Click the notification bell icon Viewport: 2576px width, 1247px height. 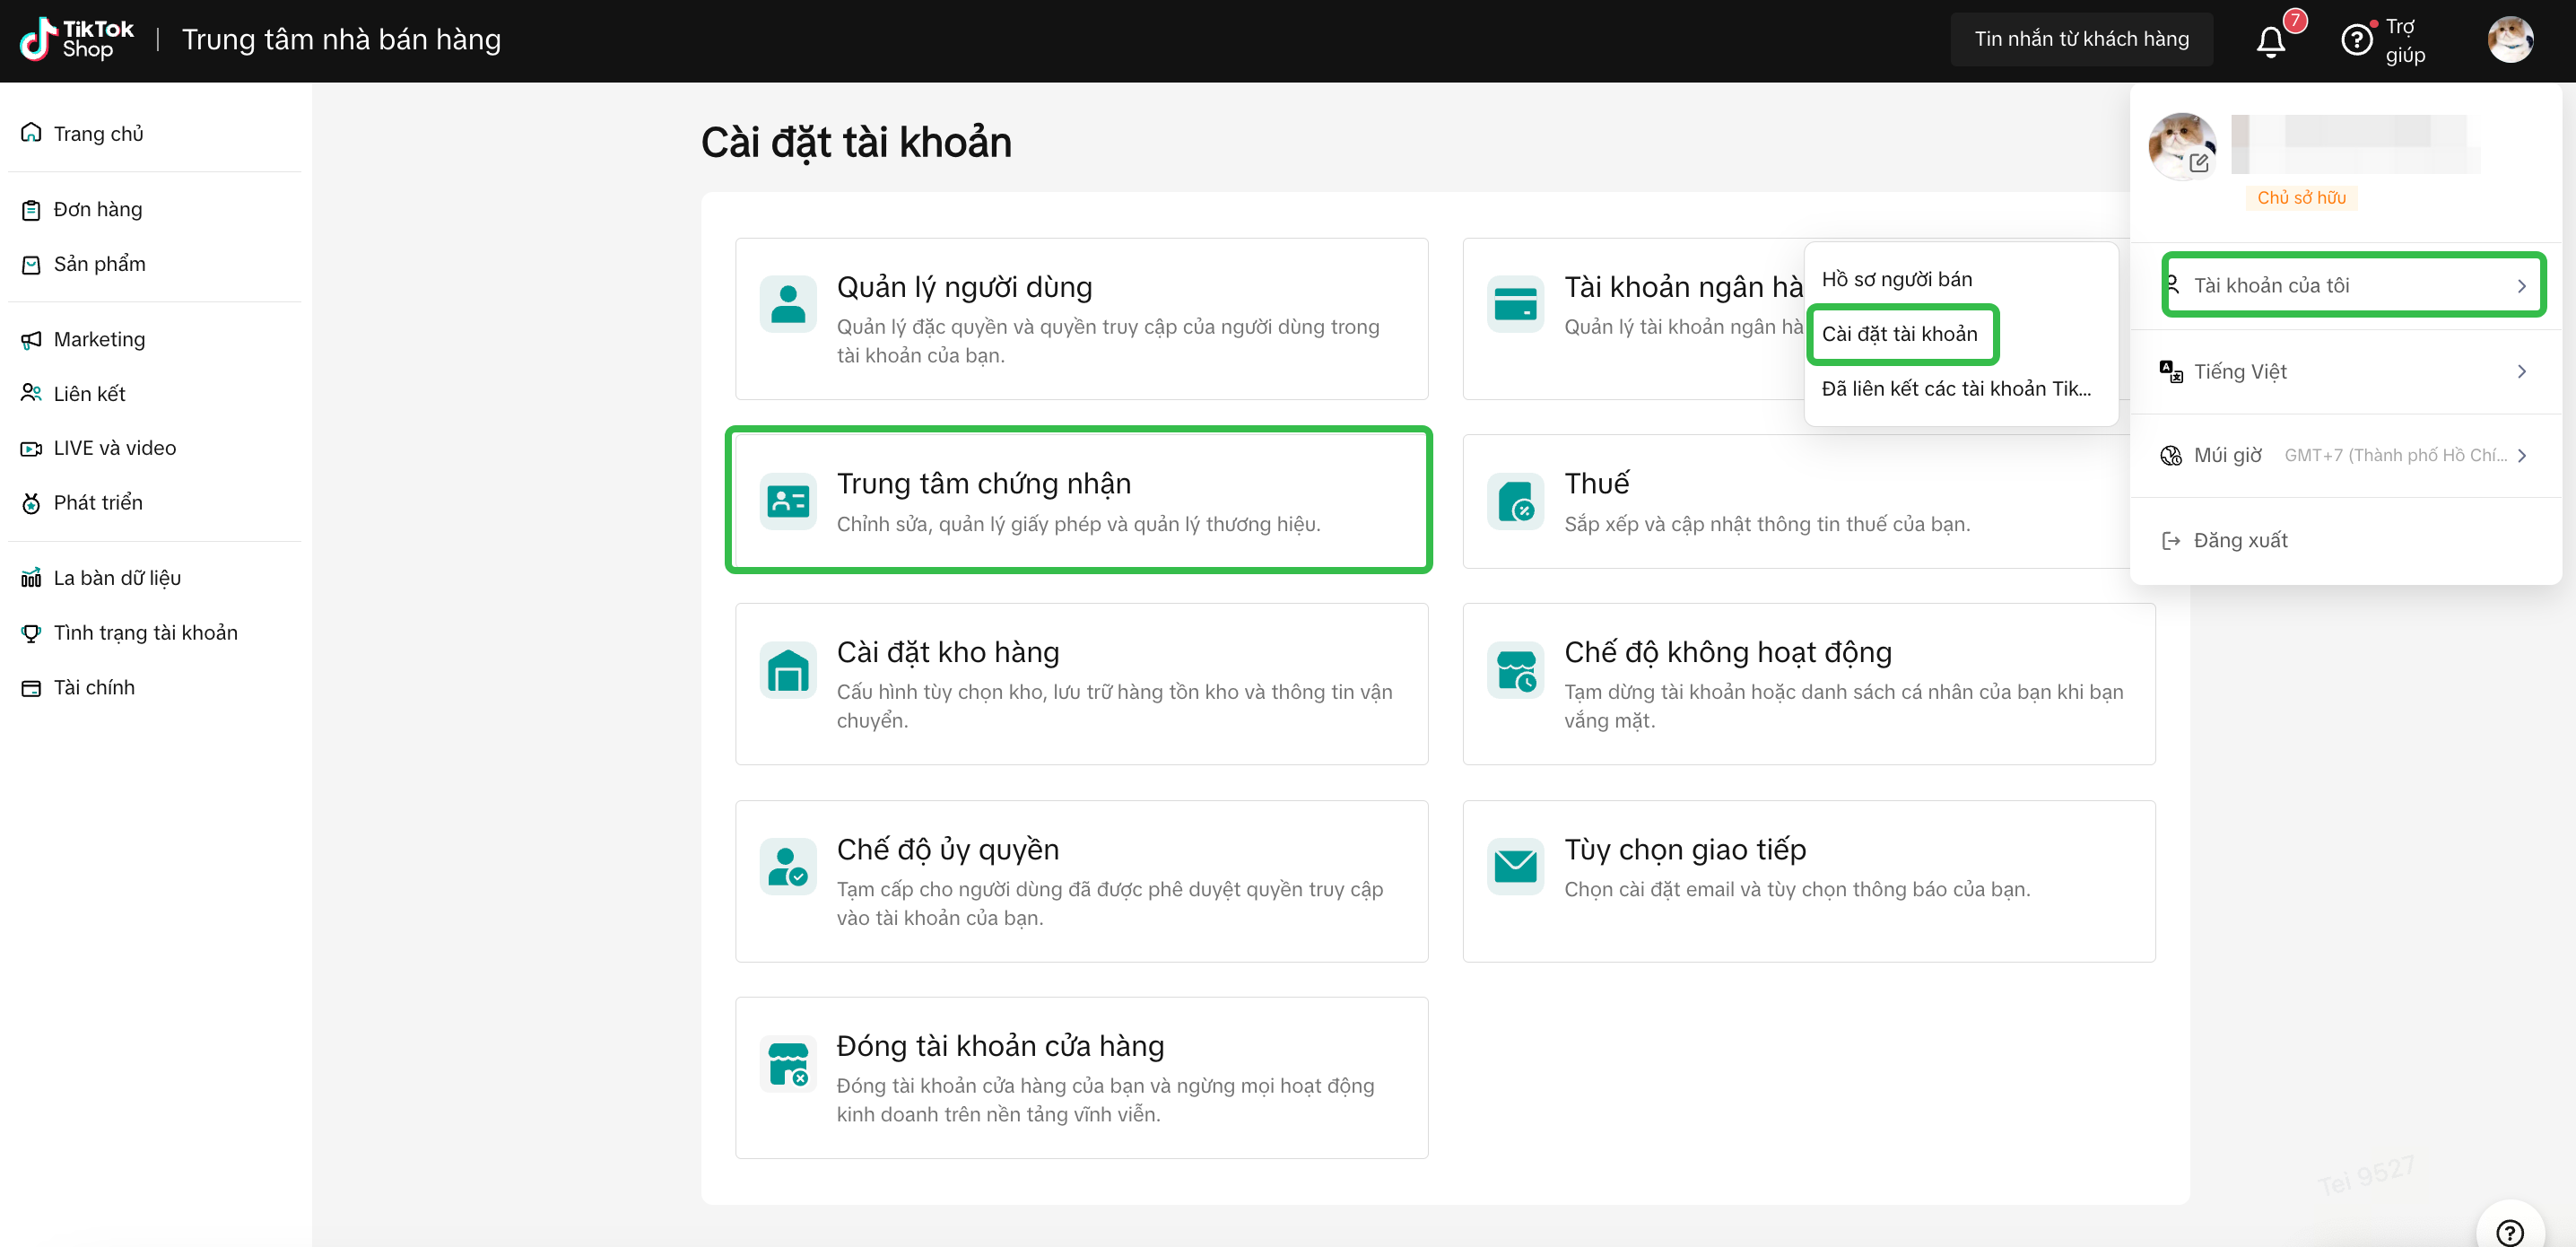point(2270,41)
